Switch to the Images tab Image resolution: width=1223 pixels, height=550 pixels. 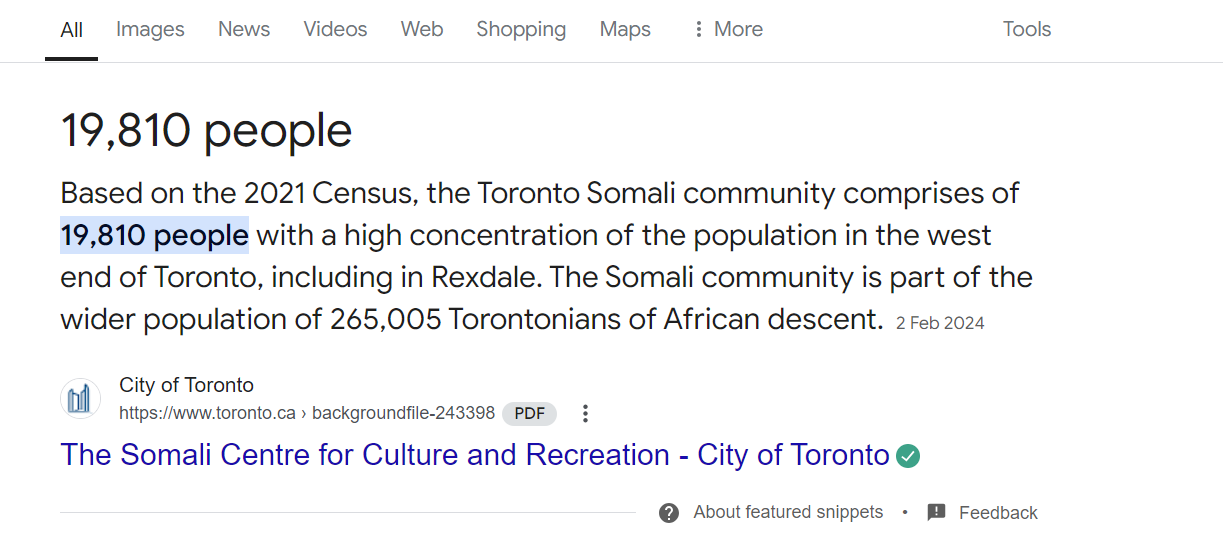click(x=150, y=29)
